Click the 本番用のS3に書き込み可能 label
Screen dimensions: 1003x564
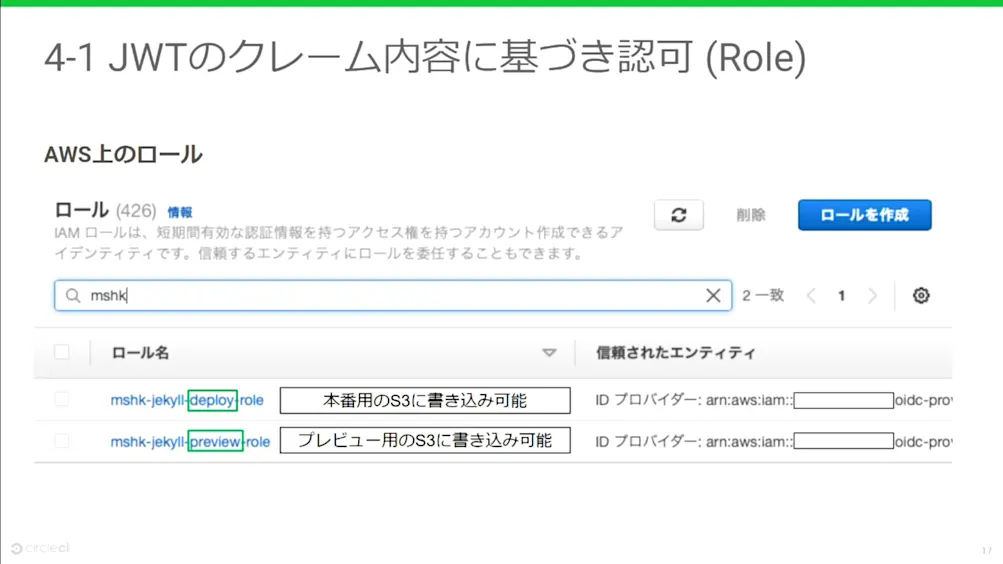[x=425, y=400]
